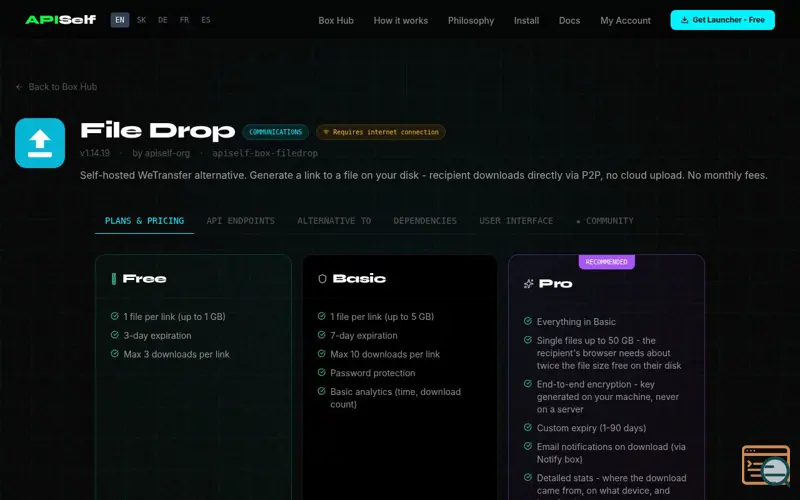
Task: Click wifi icon in internet badge
Action: click(326, 132)
